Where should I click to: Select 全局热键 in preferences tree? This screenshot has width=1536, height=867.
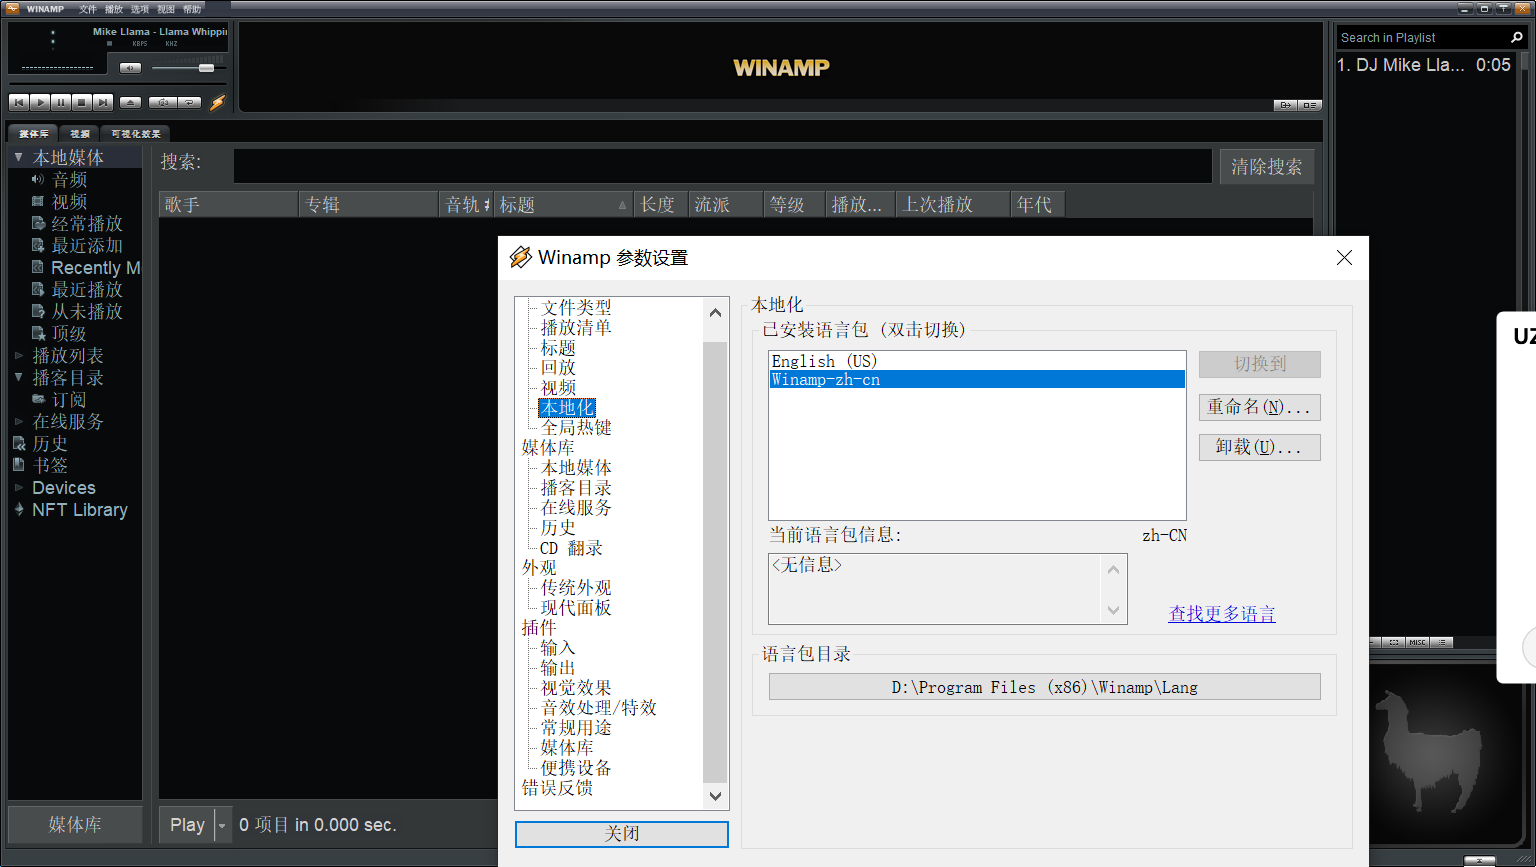(x=576, y=427)
